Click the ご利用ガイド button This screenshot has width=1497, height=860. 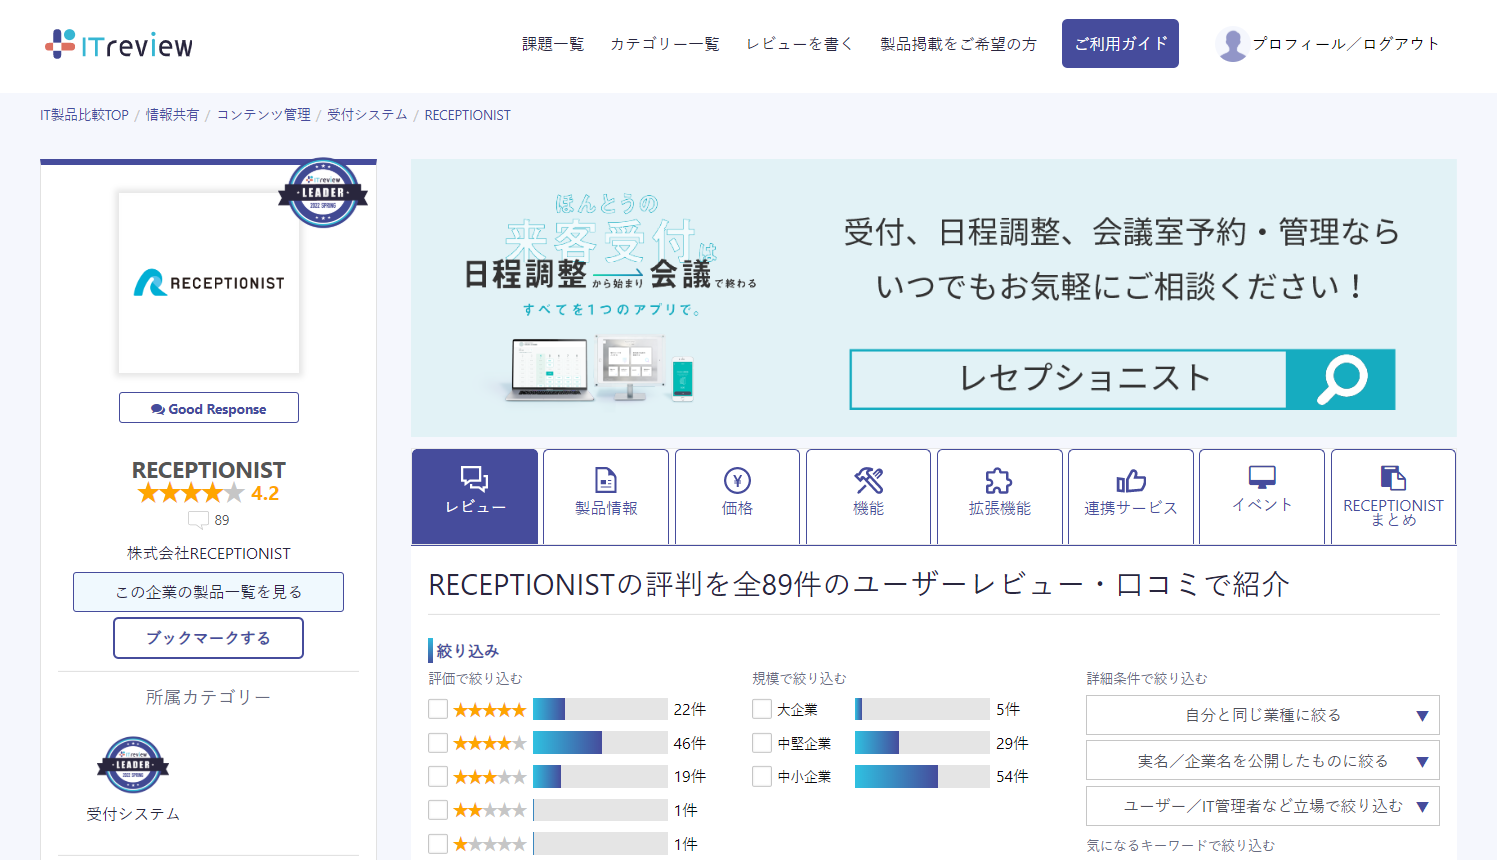[x=1120, y=44]
